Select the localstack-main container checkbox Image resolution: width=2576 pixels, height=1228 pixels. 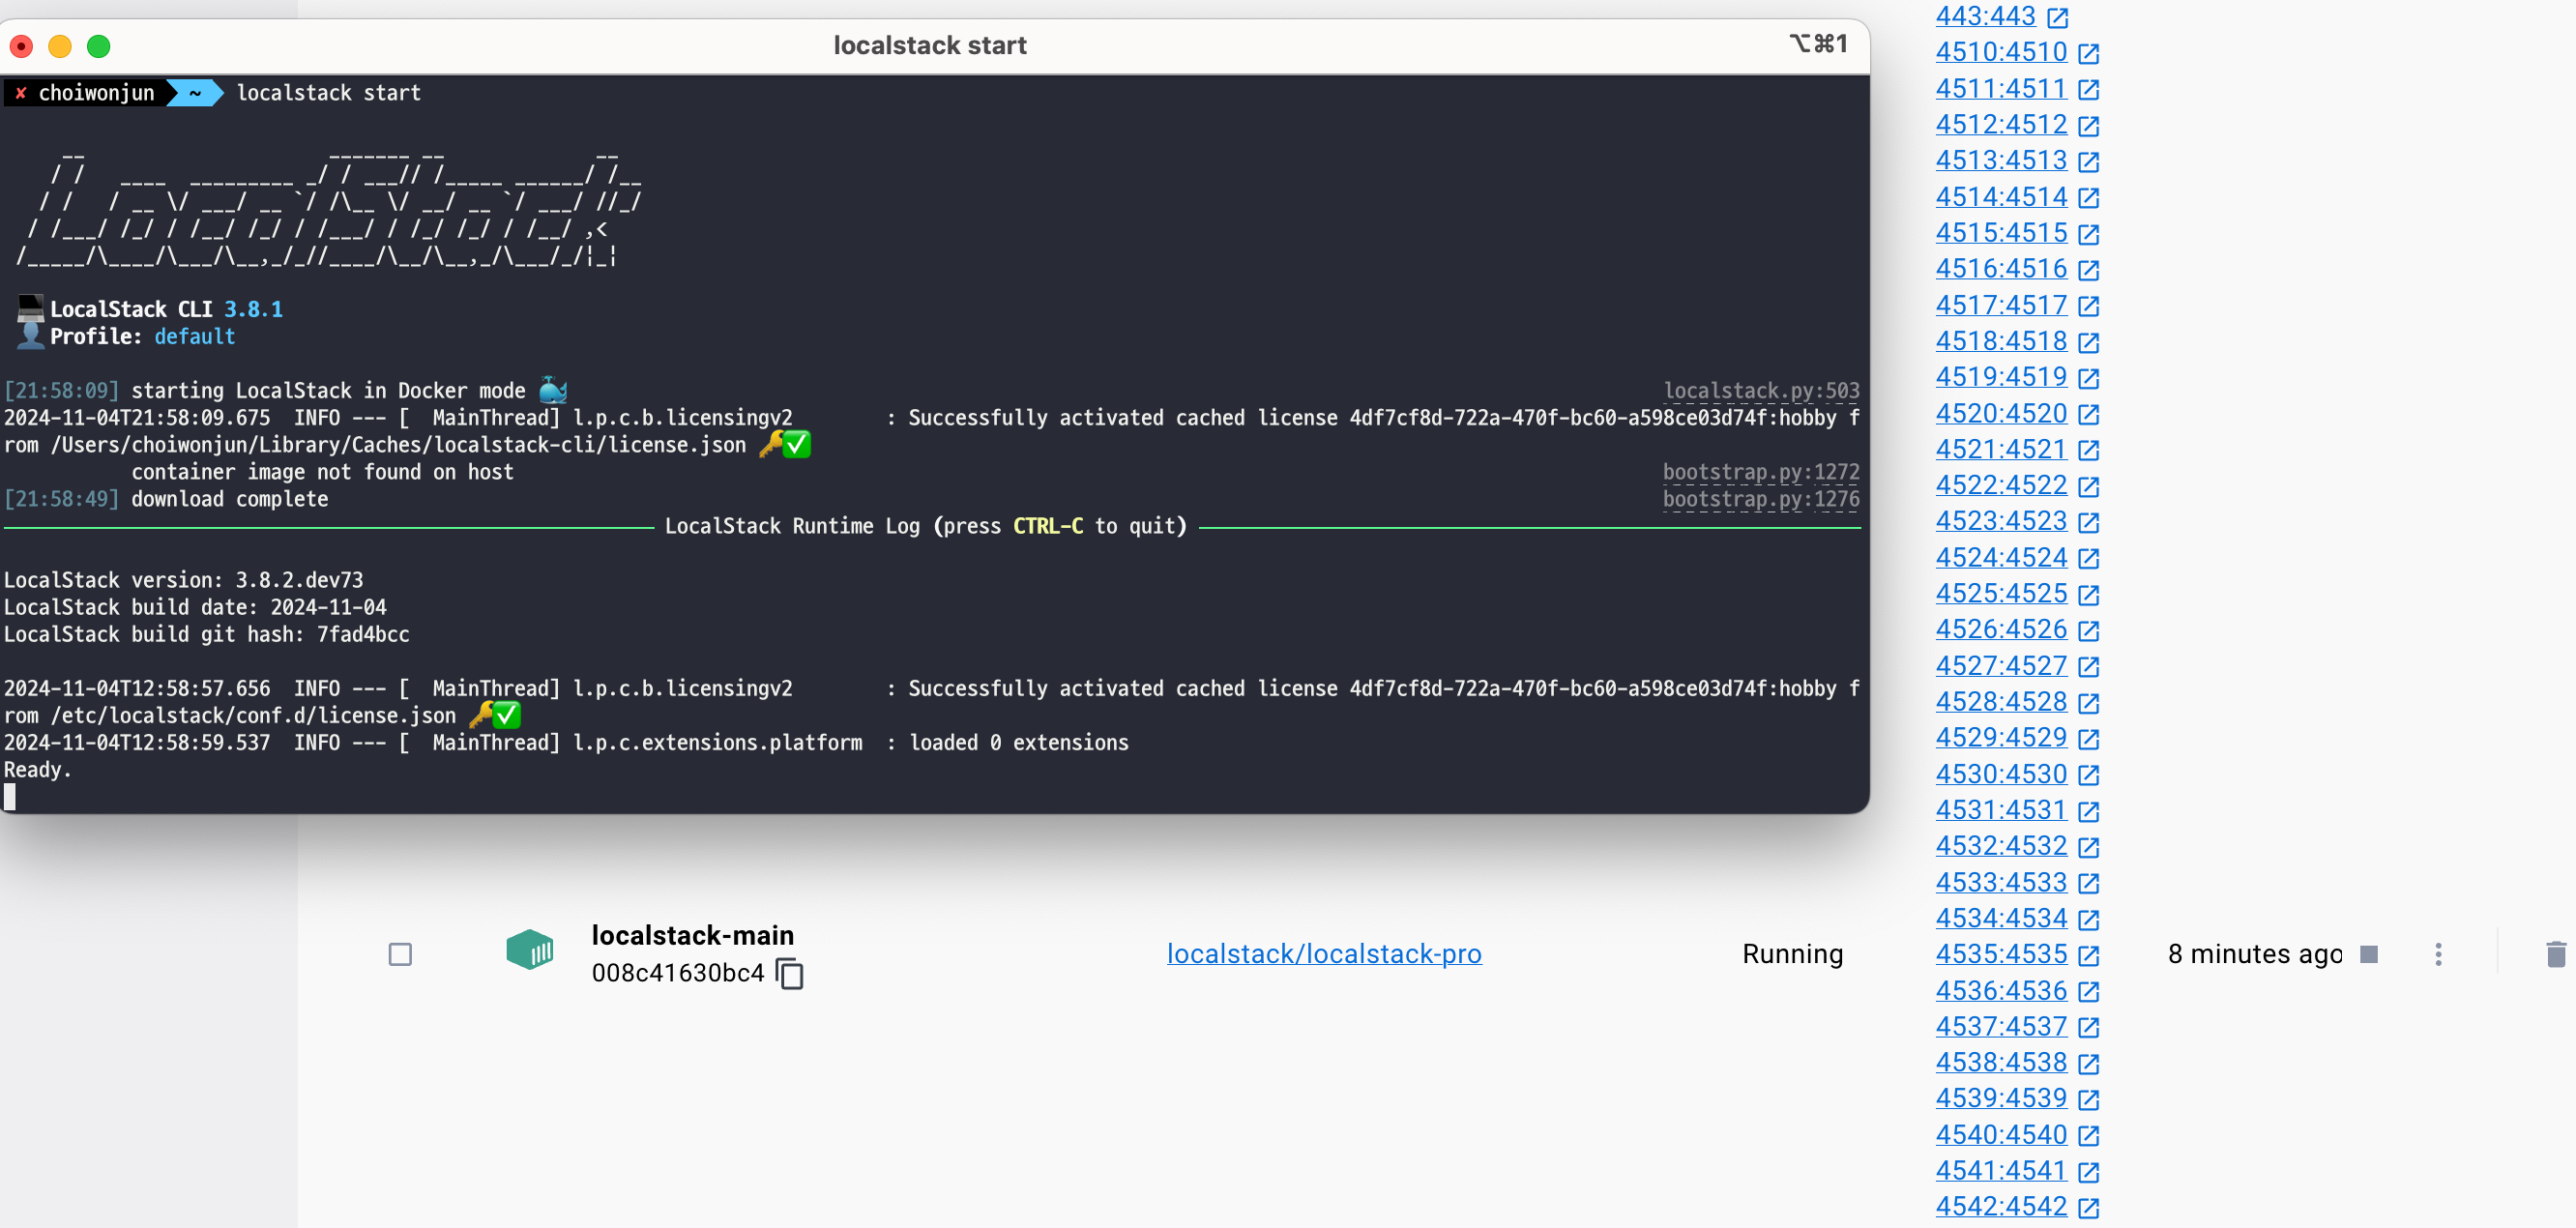point(400,954)
